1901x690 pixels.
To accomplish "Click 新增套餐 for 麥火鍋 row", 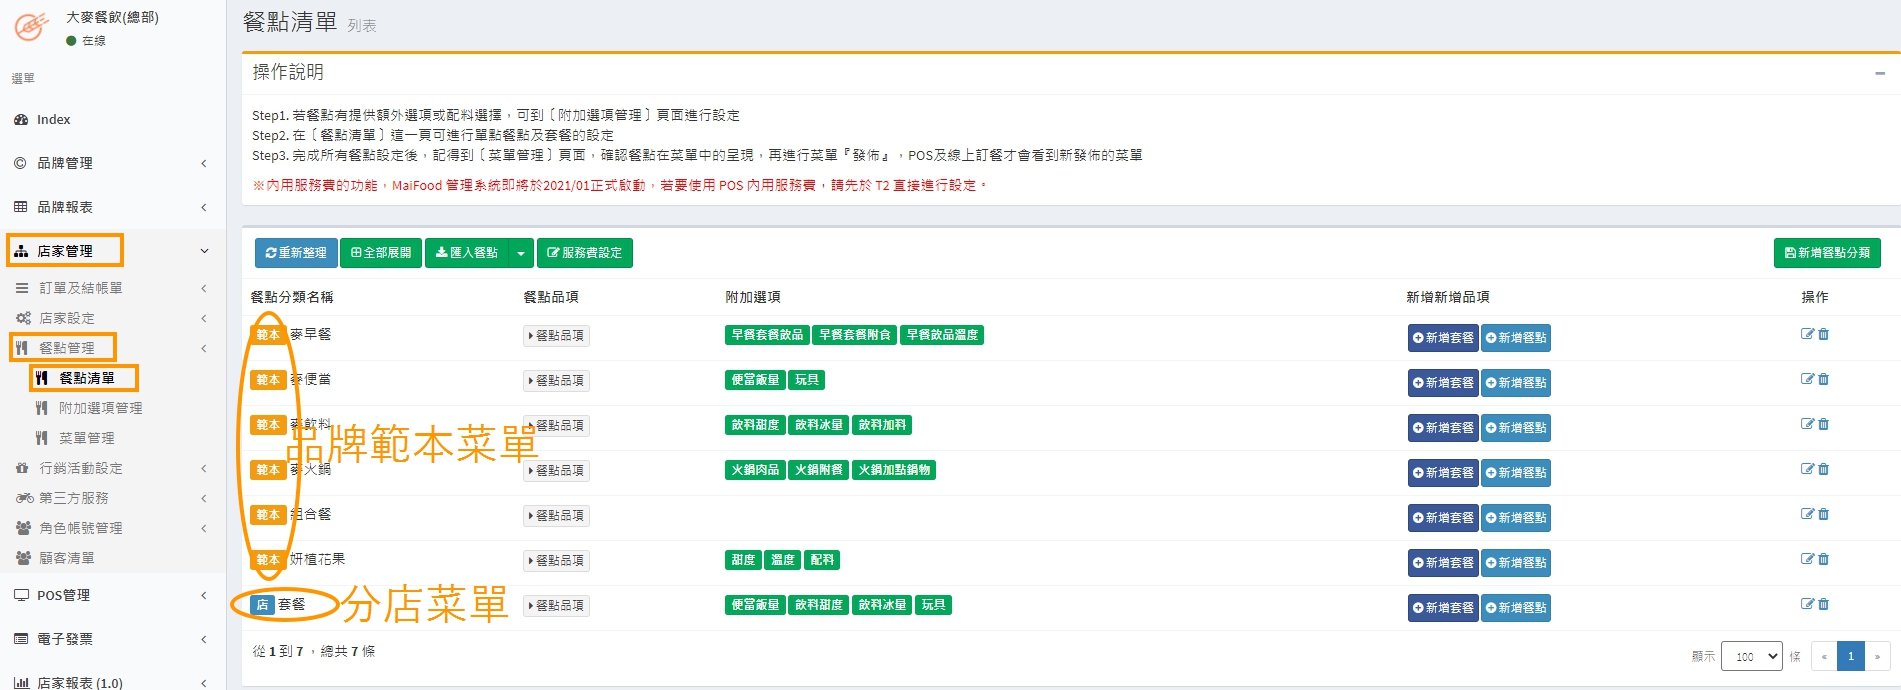I will [1442, 473].
